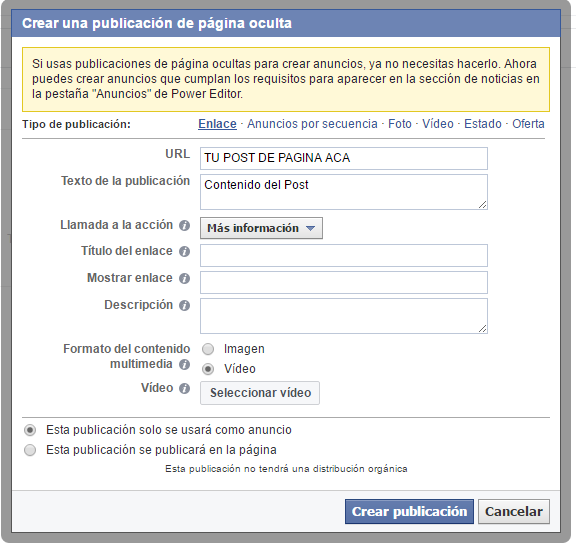Click the Seleccionar vídeo button
576x548 pixels.
click(260, 393)
